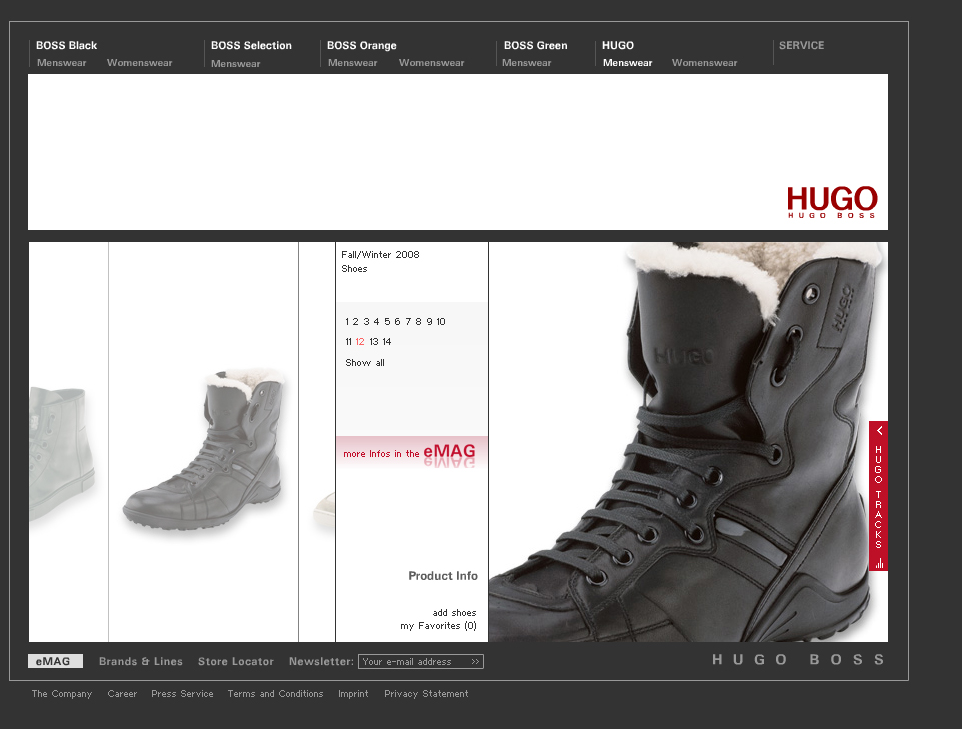The image size is (962, 729).
Task: Select the faded fur-lined boot thumbnail
Action: pyautogui.click(x=204, y=450)
